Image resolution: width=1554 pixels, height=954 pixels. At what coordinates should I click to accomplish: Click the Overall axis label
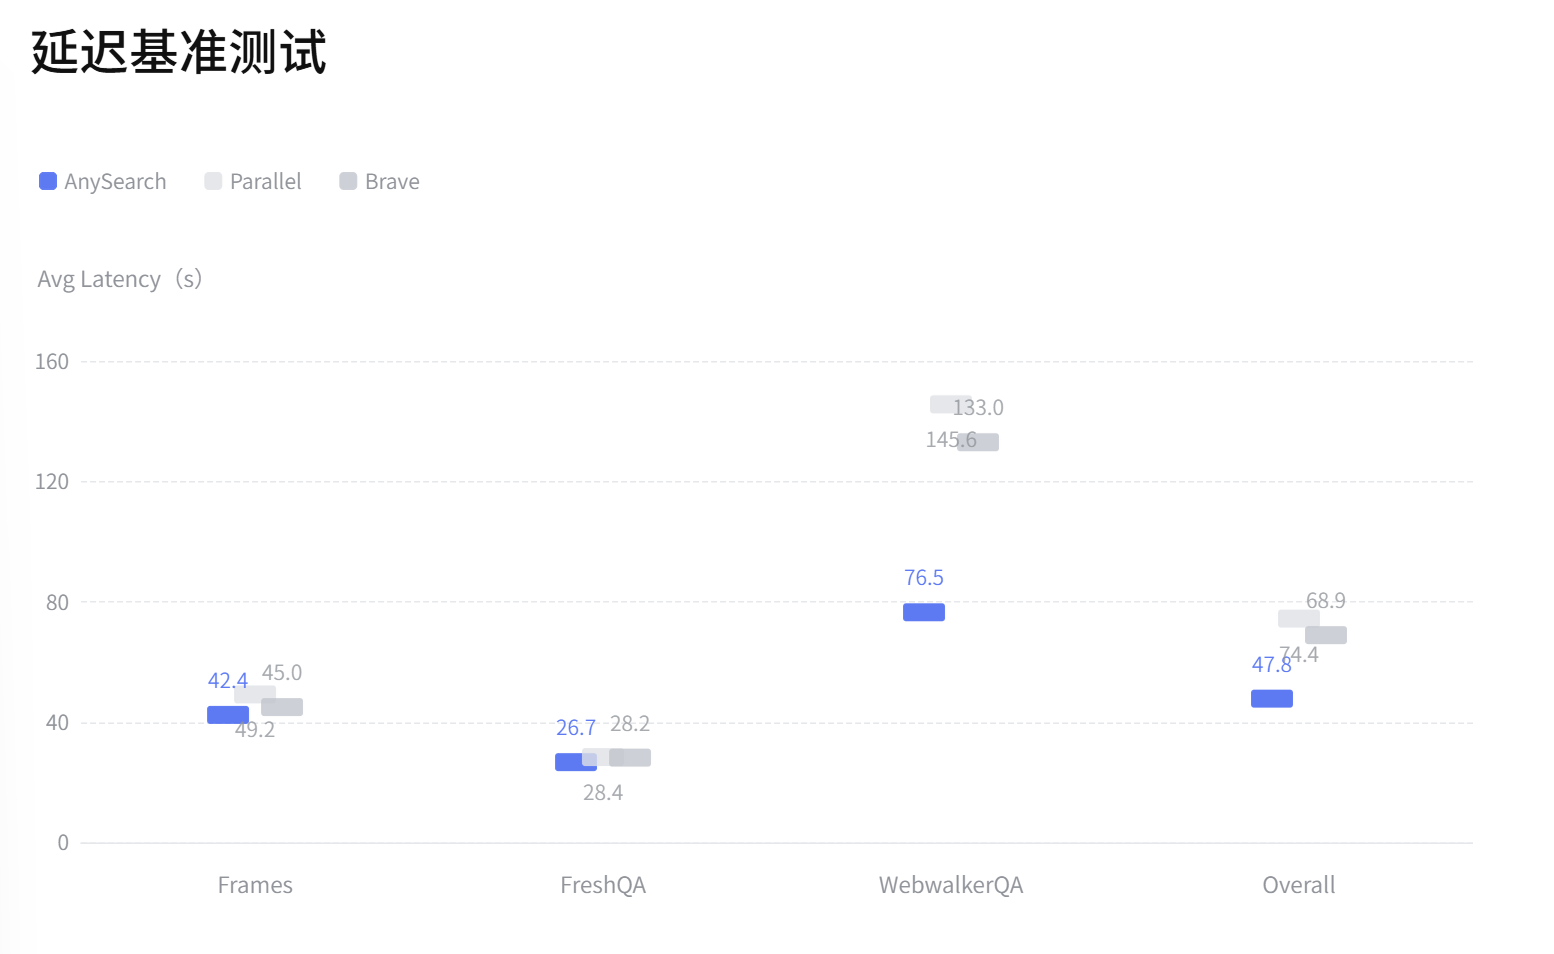1299,885
